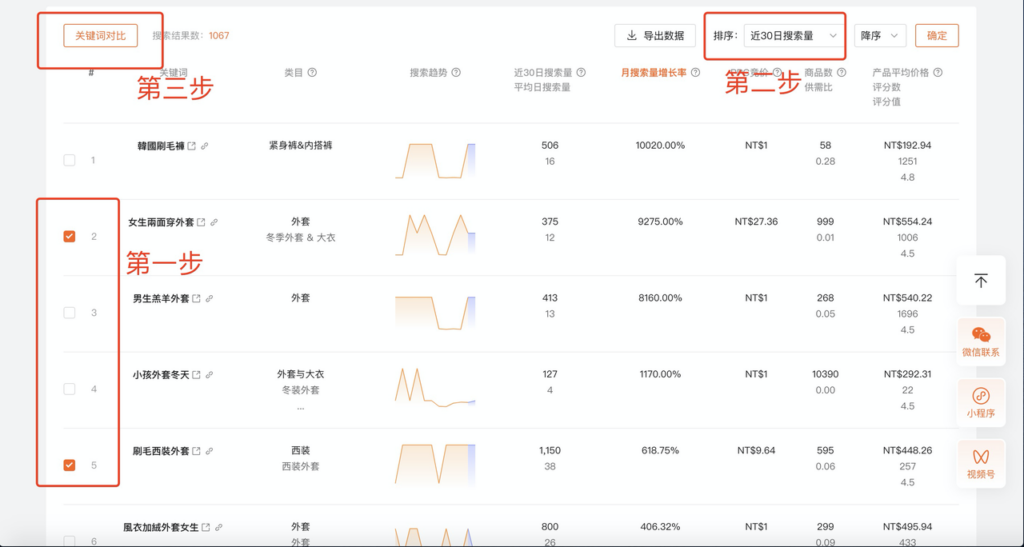
Task: Sort by 月搜索量增长率 column header
Action: pos(653,72)
